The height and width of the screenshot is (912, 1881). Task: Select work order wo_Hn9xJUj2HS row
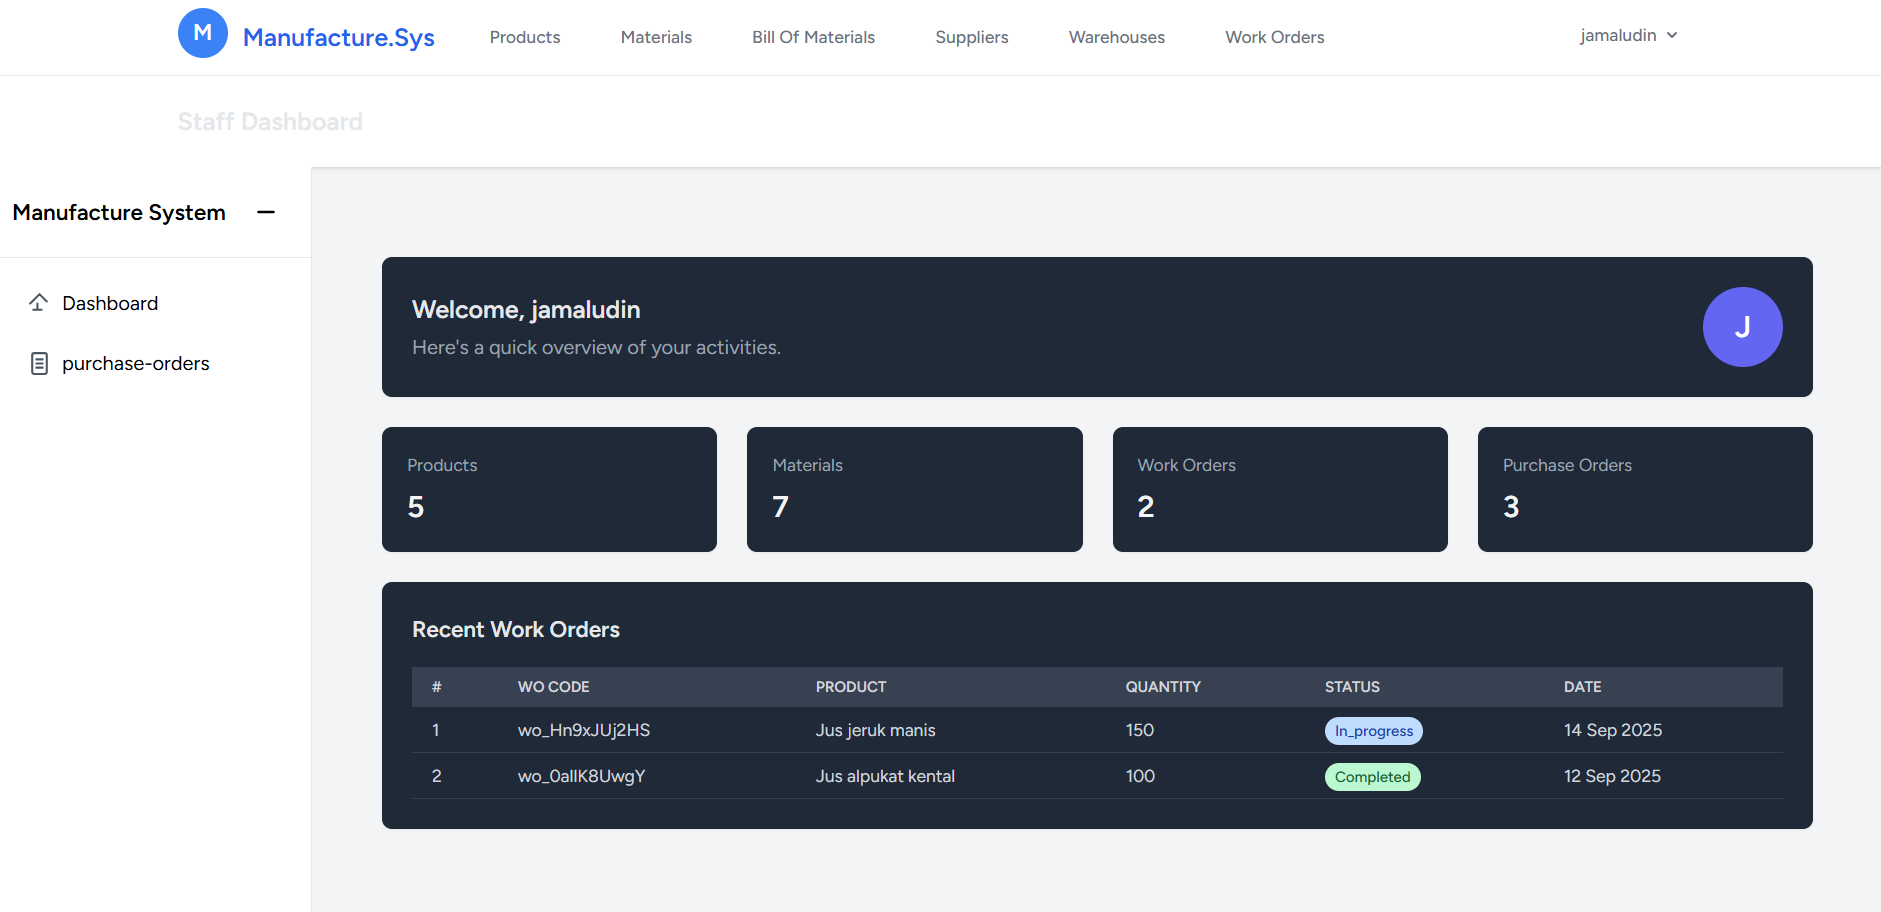tap(583, 730)
